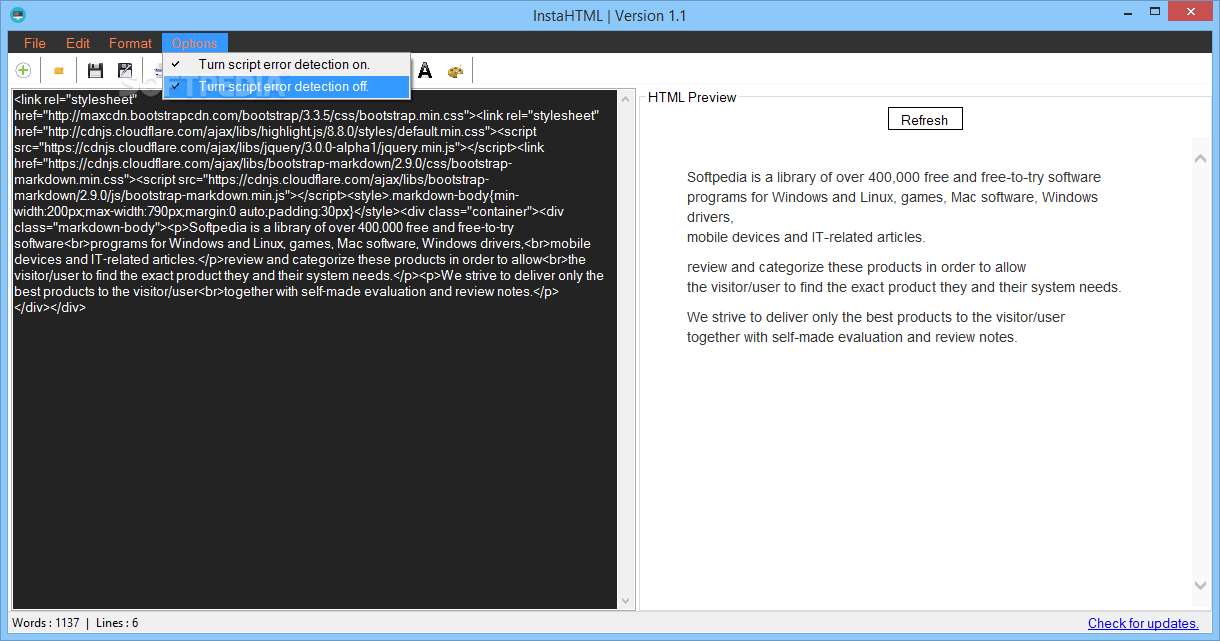Follow the 'Check for updates.' link
The width and height of the screenshot is (1220, 641).
(x=1143, y=623)
